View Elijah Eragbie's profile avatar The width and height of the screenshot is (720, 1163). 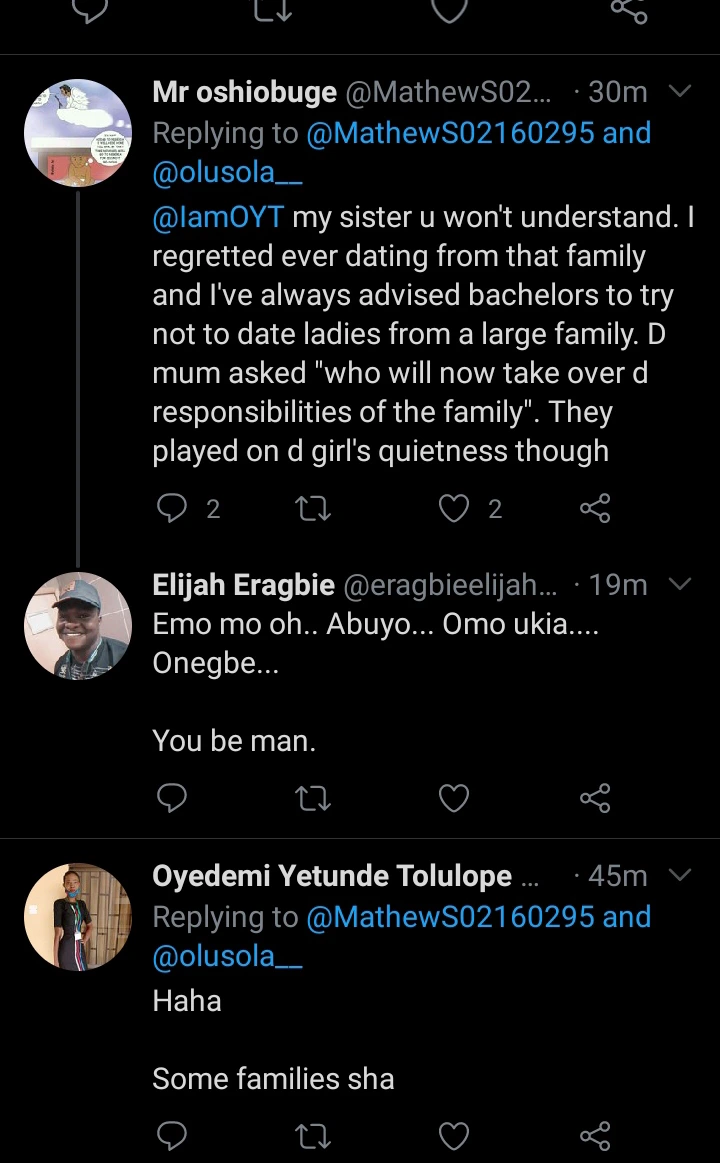78,625
